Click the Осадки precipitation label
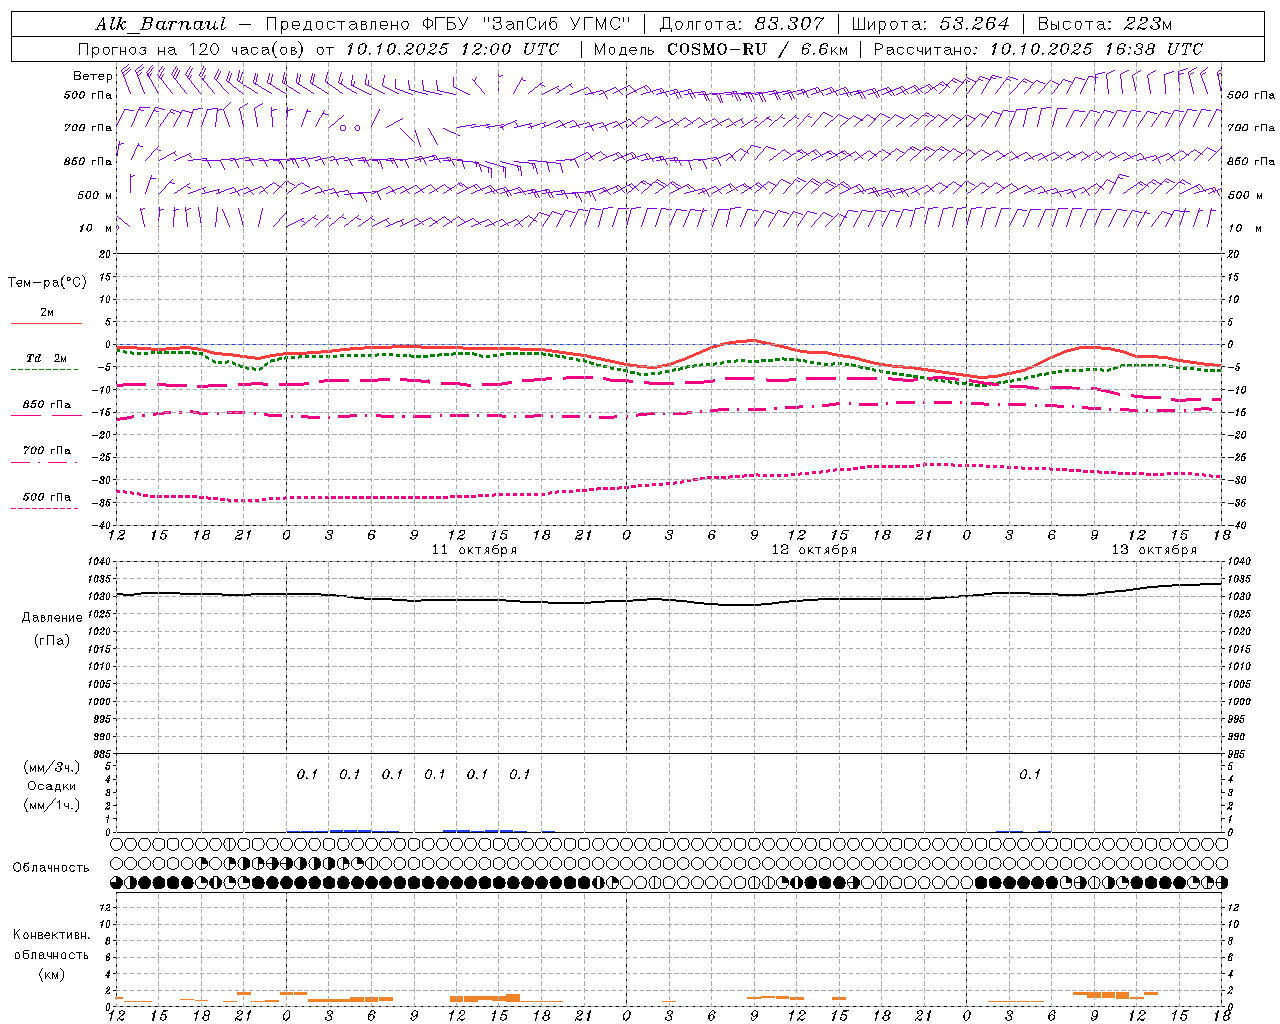The width and height of the screenshot is (1280, 1024). 52,786
